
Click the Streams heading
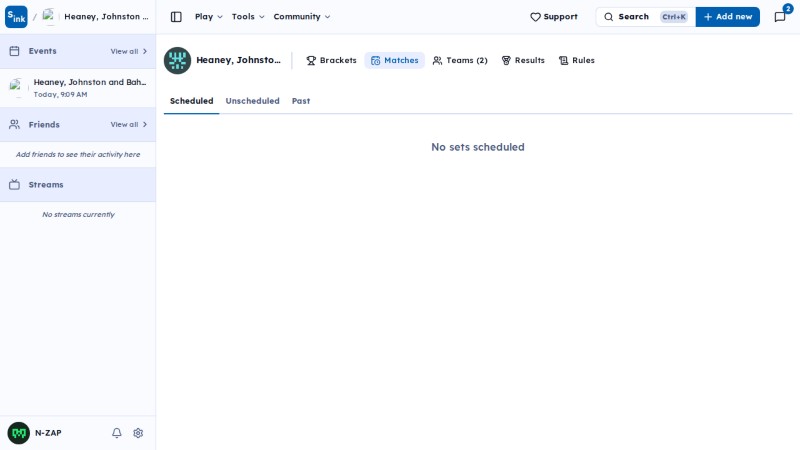coord(46,185)
